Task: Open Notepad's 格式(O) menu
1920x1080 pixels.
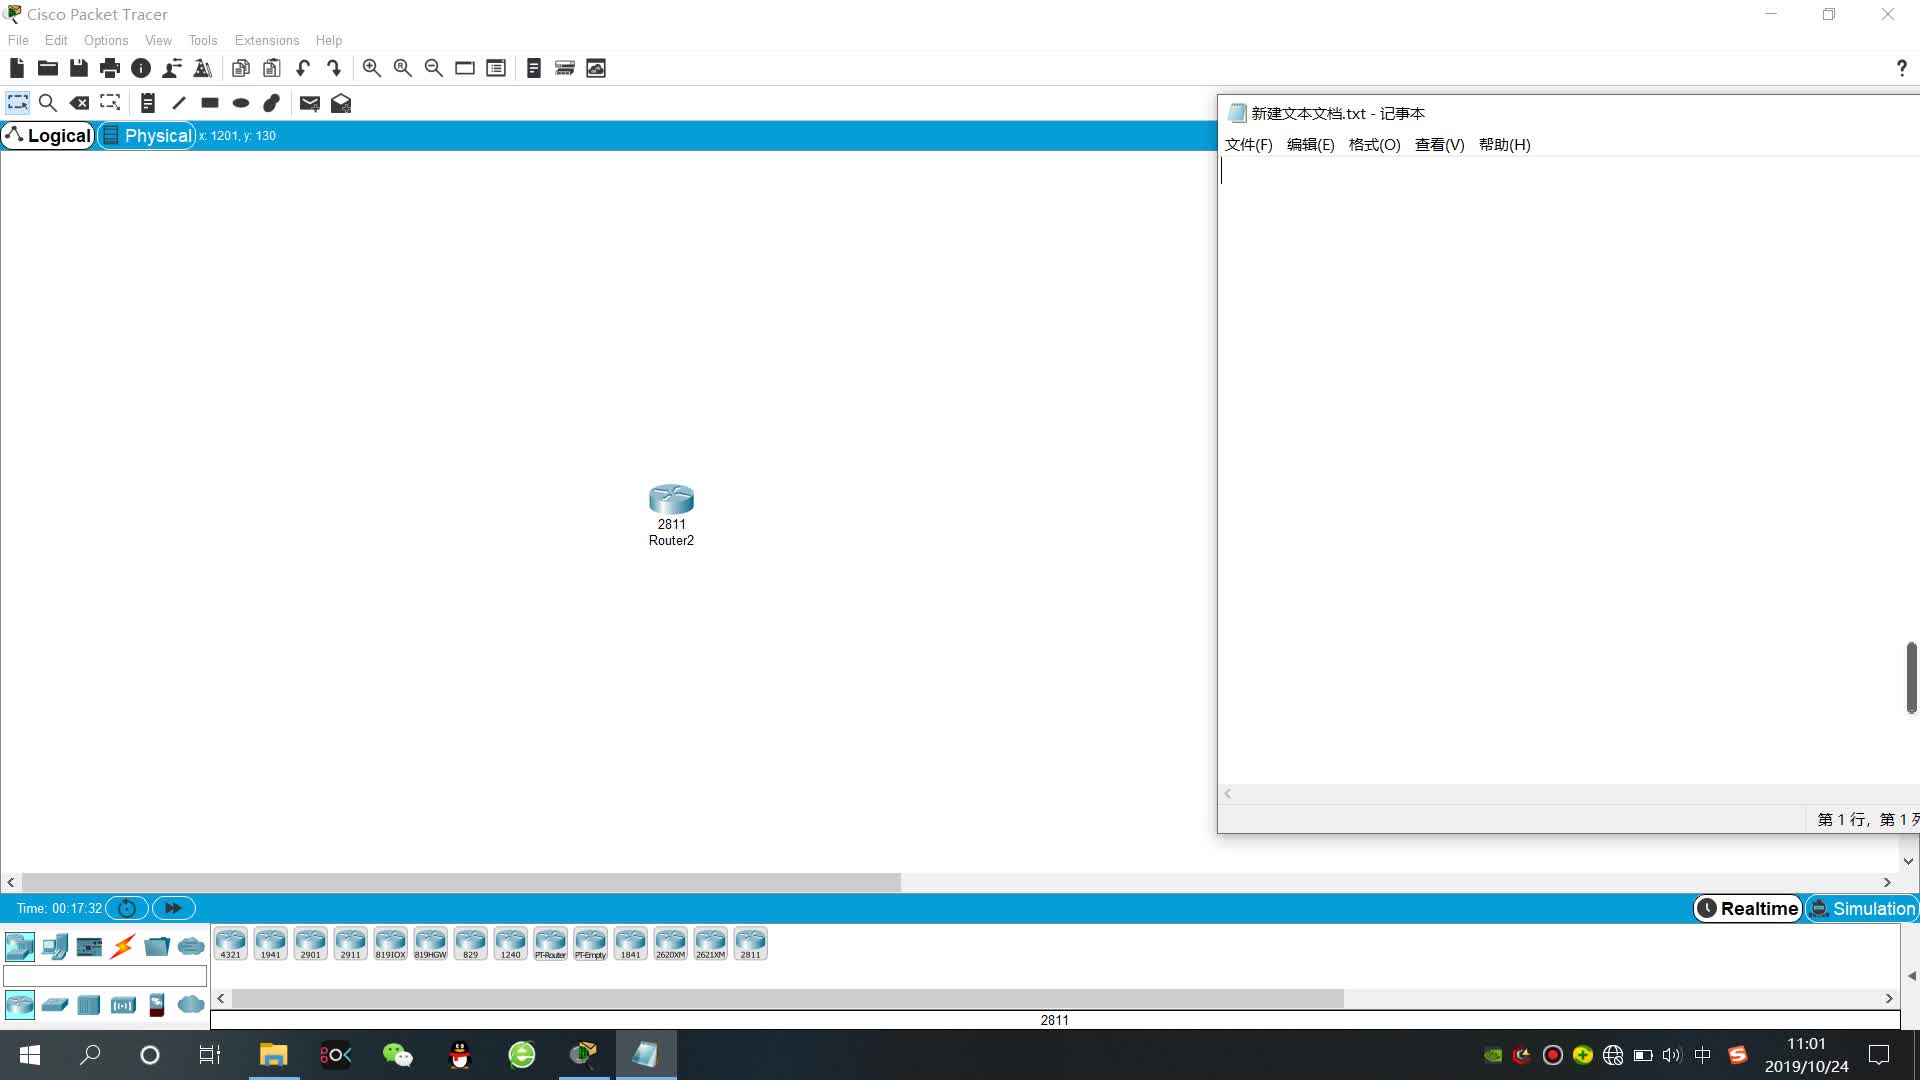Action: [x=1374, y=144]
